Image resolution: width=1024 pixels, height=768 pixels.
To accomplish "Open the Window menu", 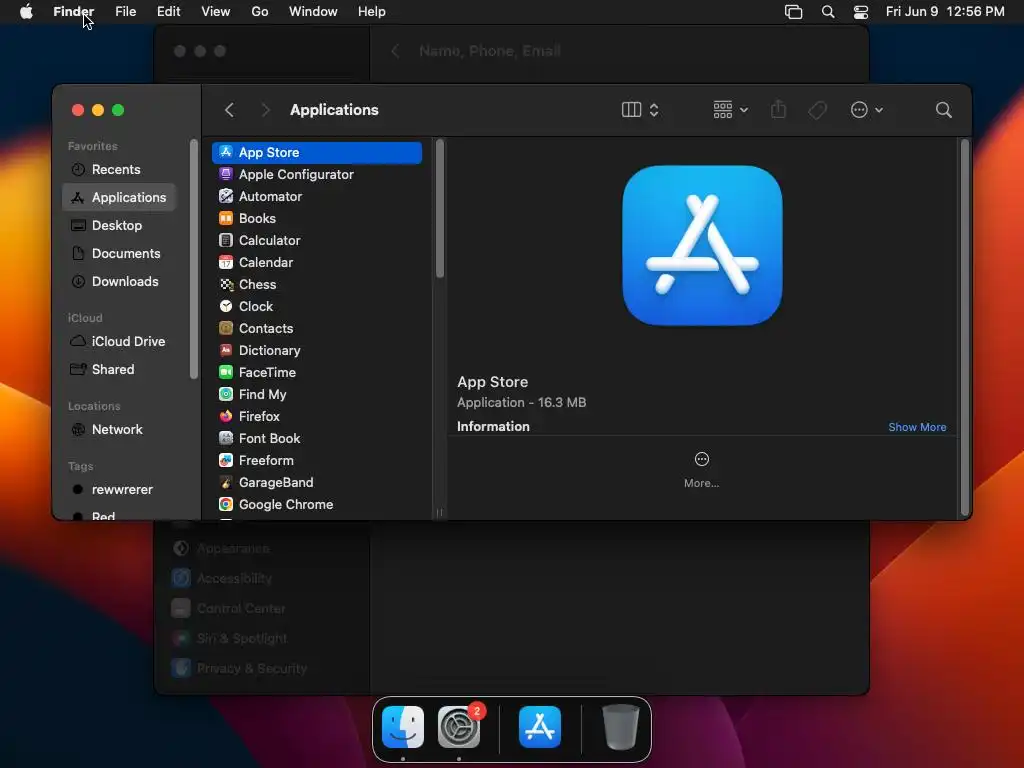I will click(x=313, y=12).
